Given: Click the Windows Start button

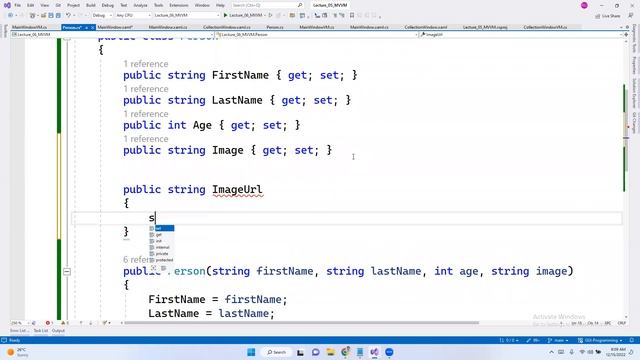Looking at the screenshot, I should [x=251, y=352].
